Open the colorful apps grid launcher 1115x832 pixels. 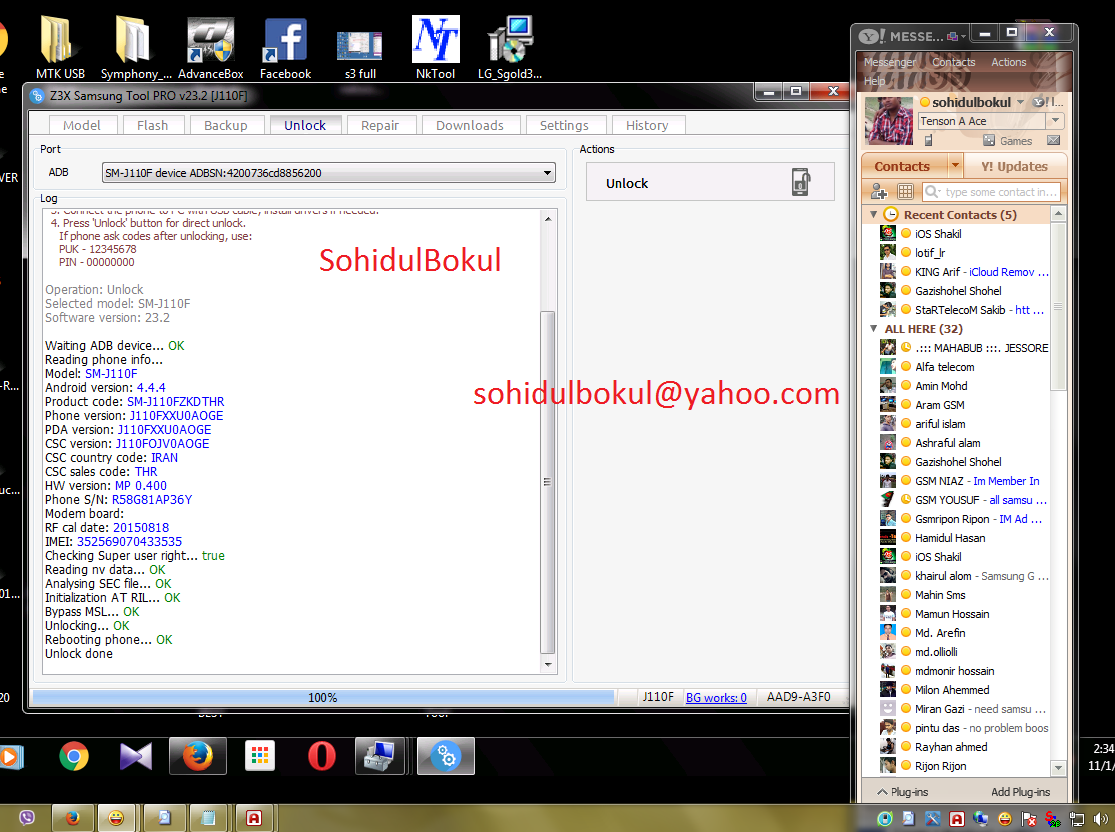click(x=260, y=755)
